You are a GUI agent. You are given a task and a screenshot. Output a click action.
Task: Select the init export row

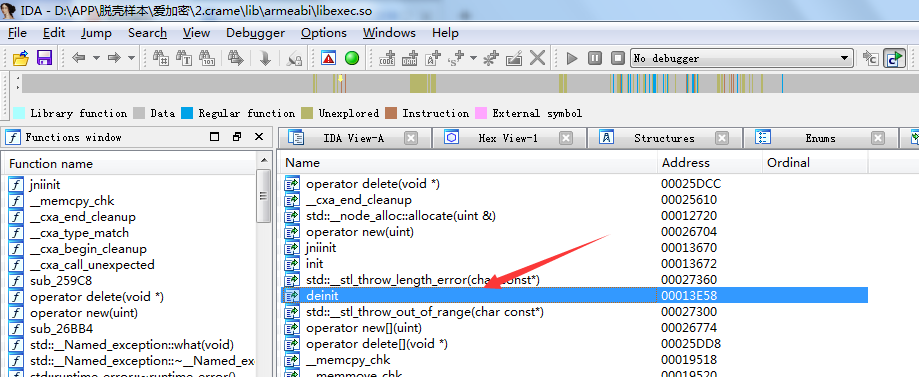[x=574, y=264]
